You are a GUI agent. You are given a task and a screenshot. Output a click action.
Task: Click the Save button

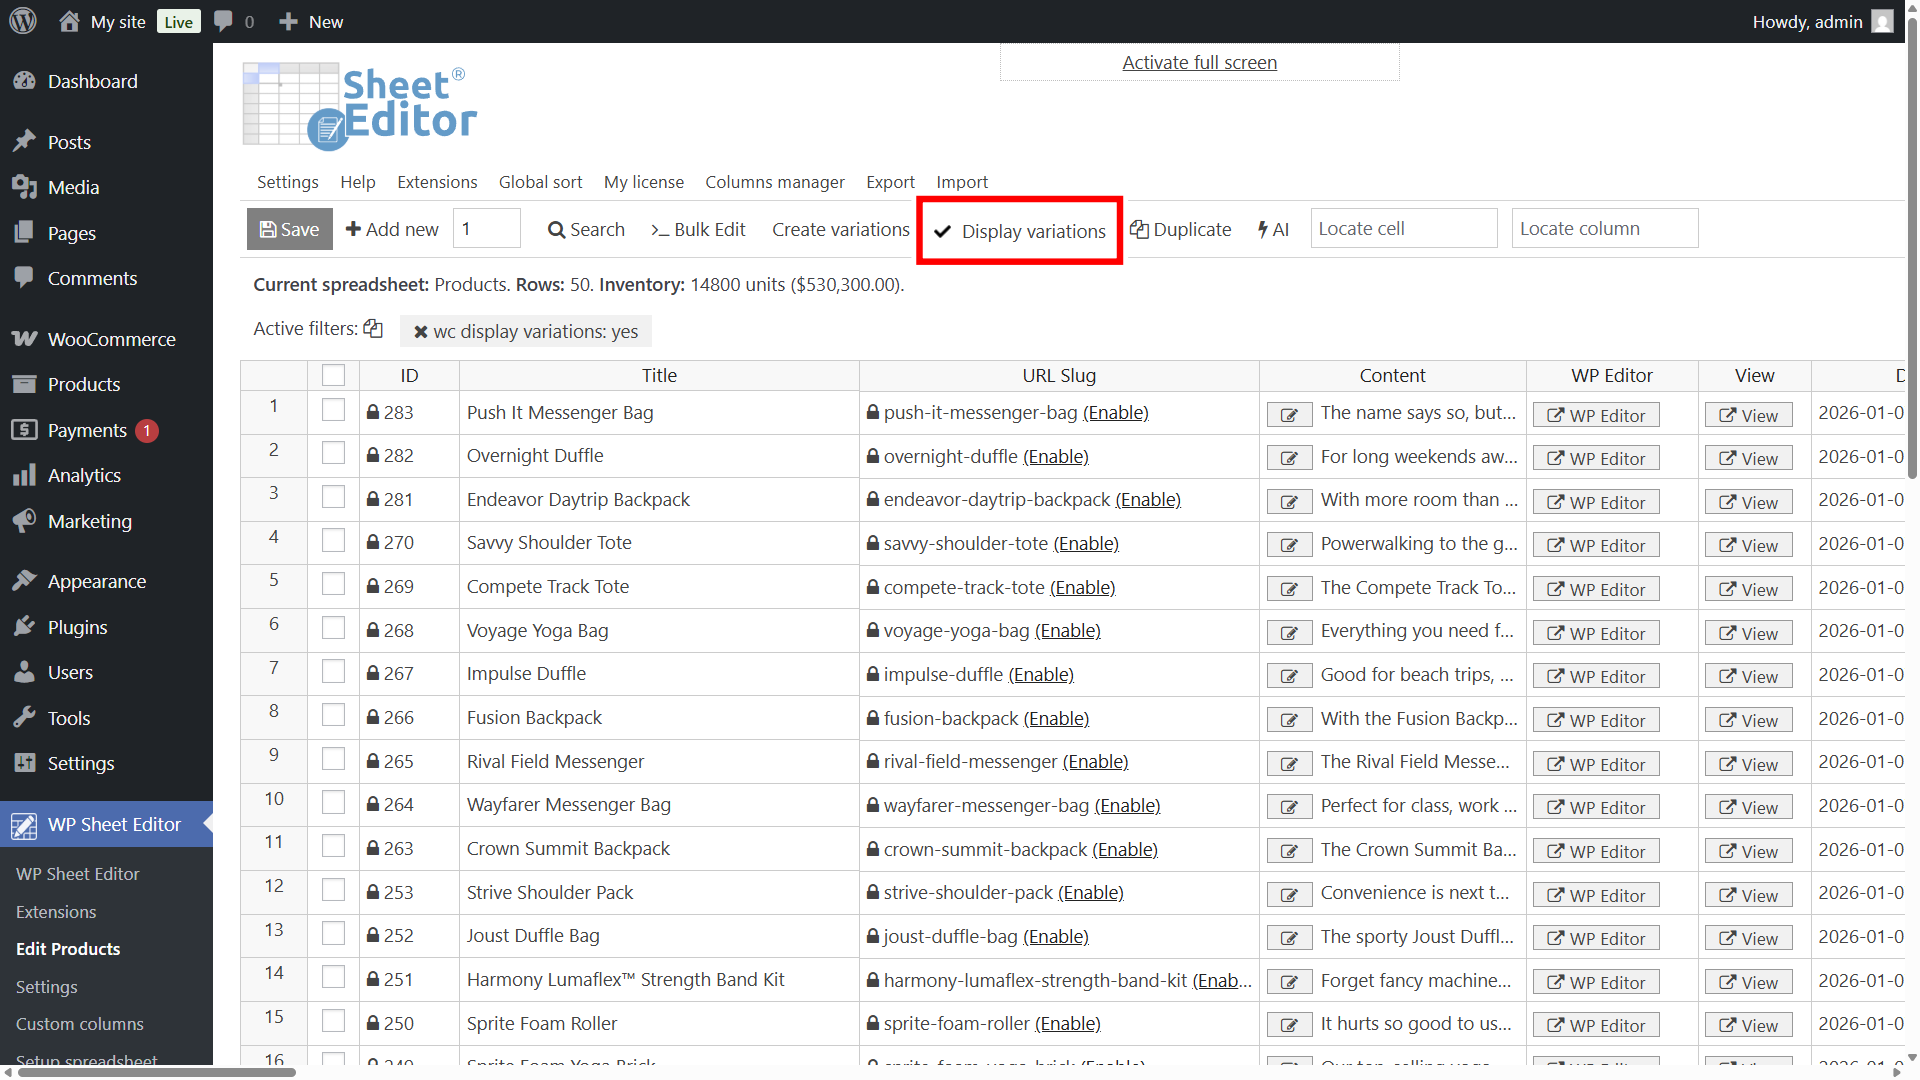(x=289, y=229)
